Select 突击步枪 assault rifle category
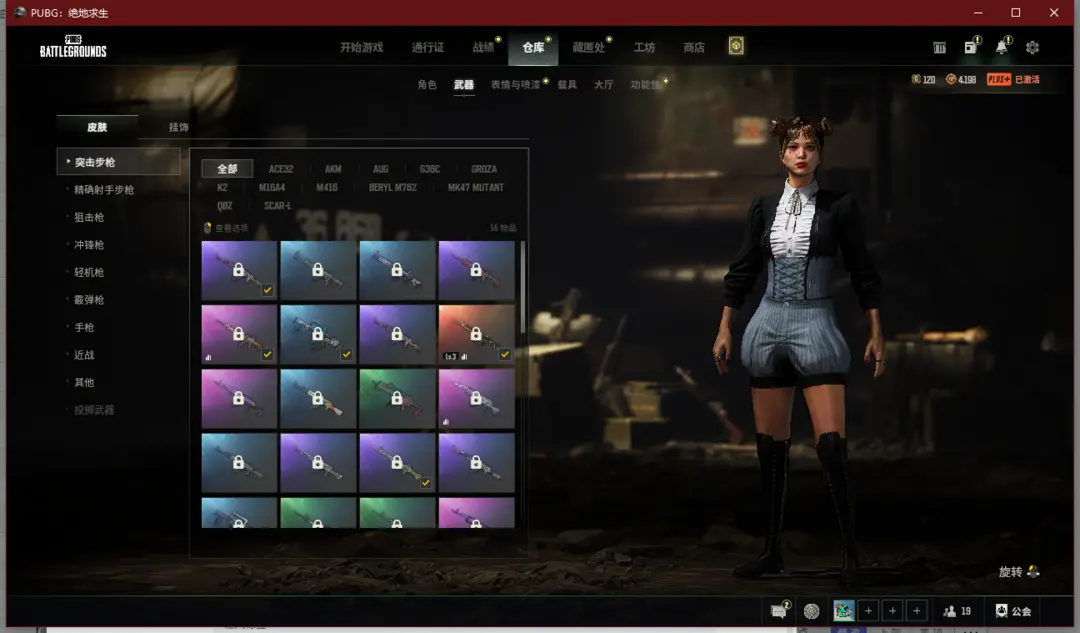This screenshot has height=633, width=1080. 118,162
